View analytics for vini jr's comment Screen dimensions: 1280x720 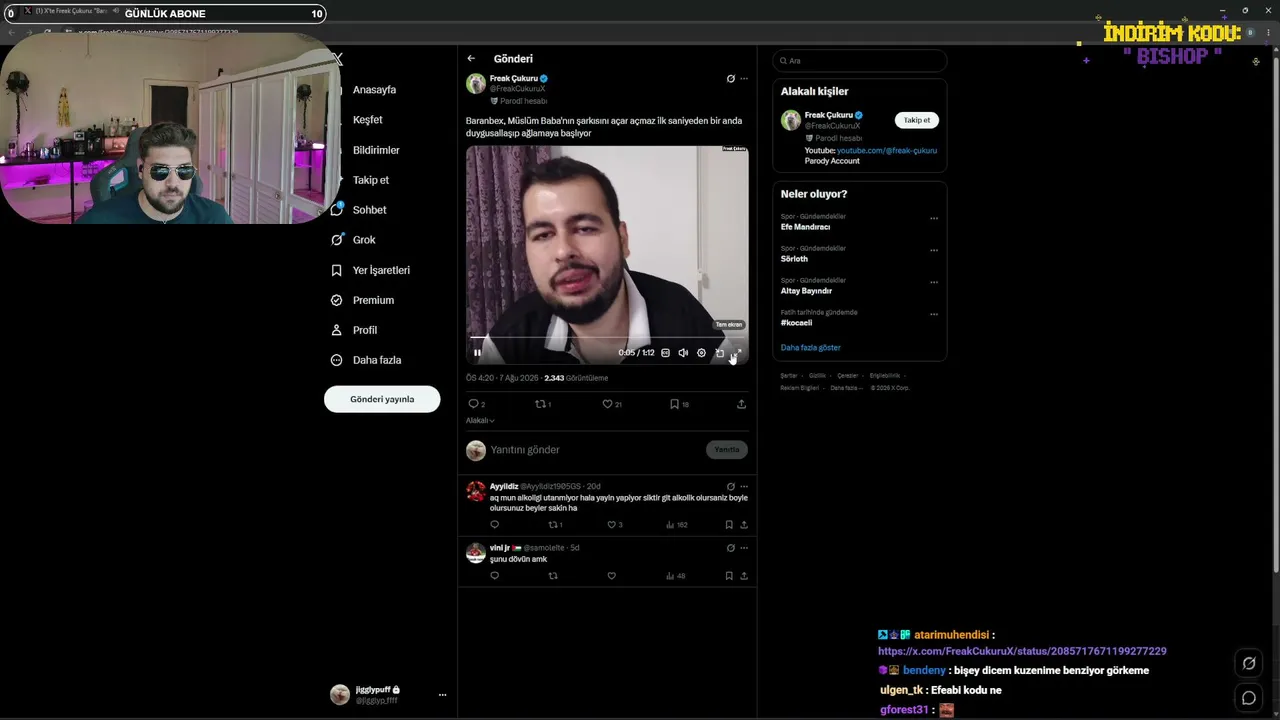point(676,576)
